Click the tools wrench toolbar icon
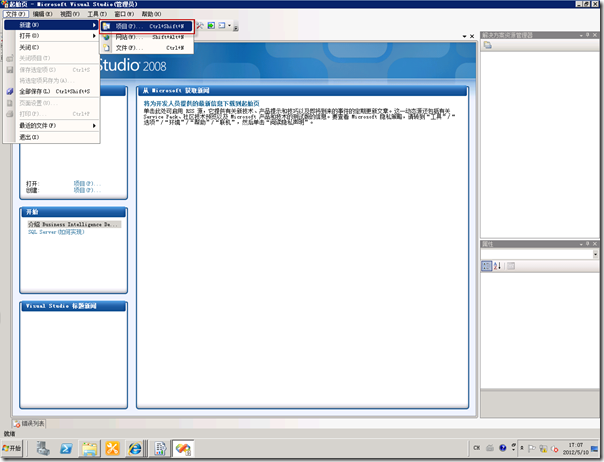 tap(200, 25)
